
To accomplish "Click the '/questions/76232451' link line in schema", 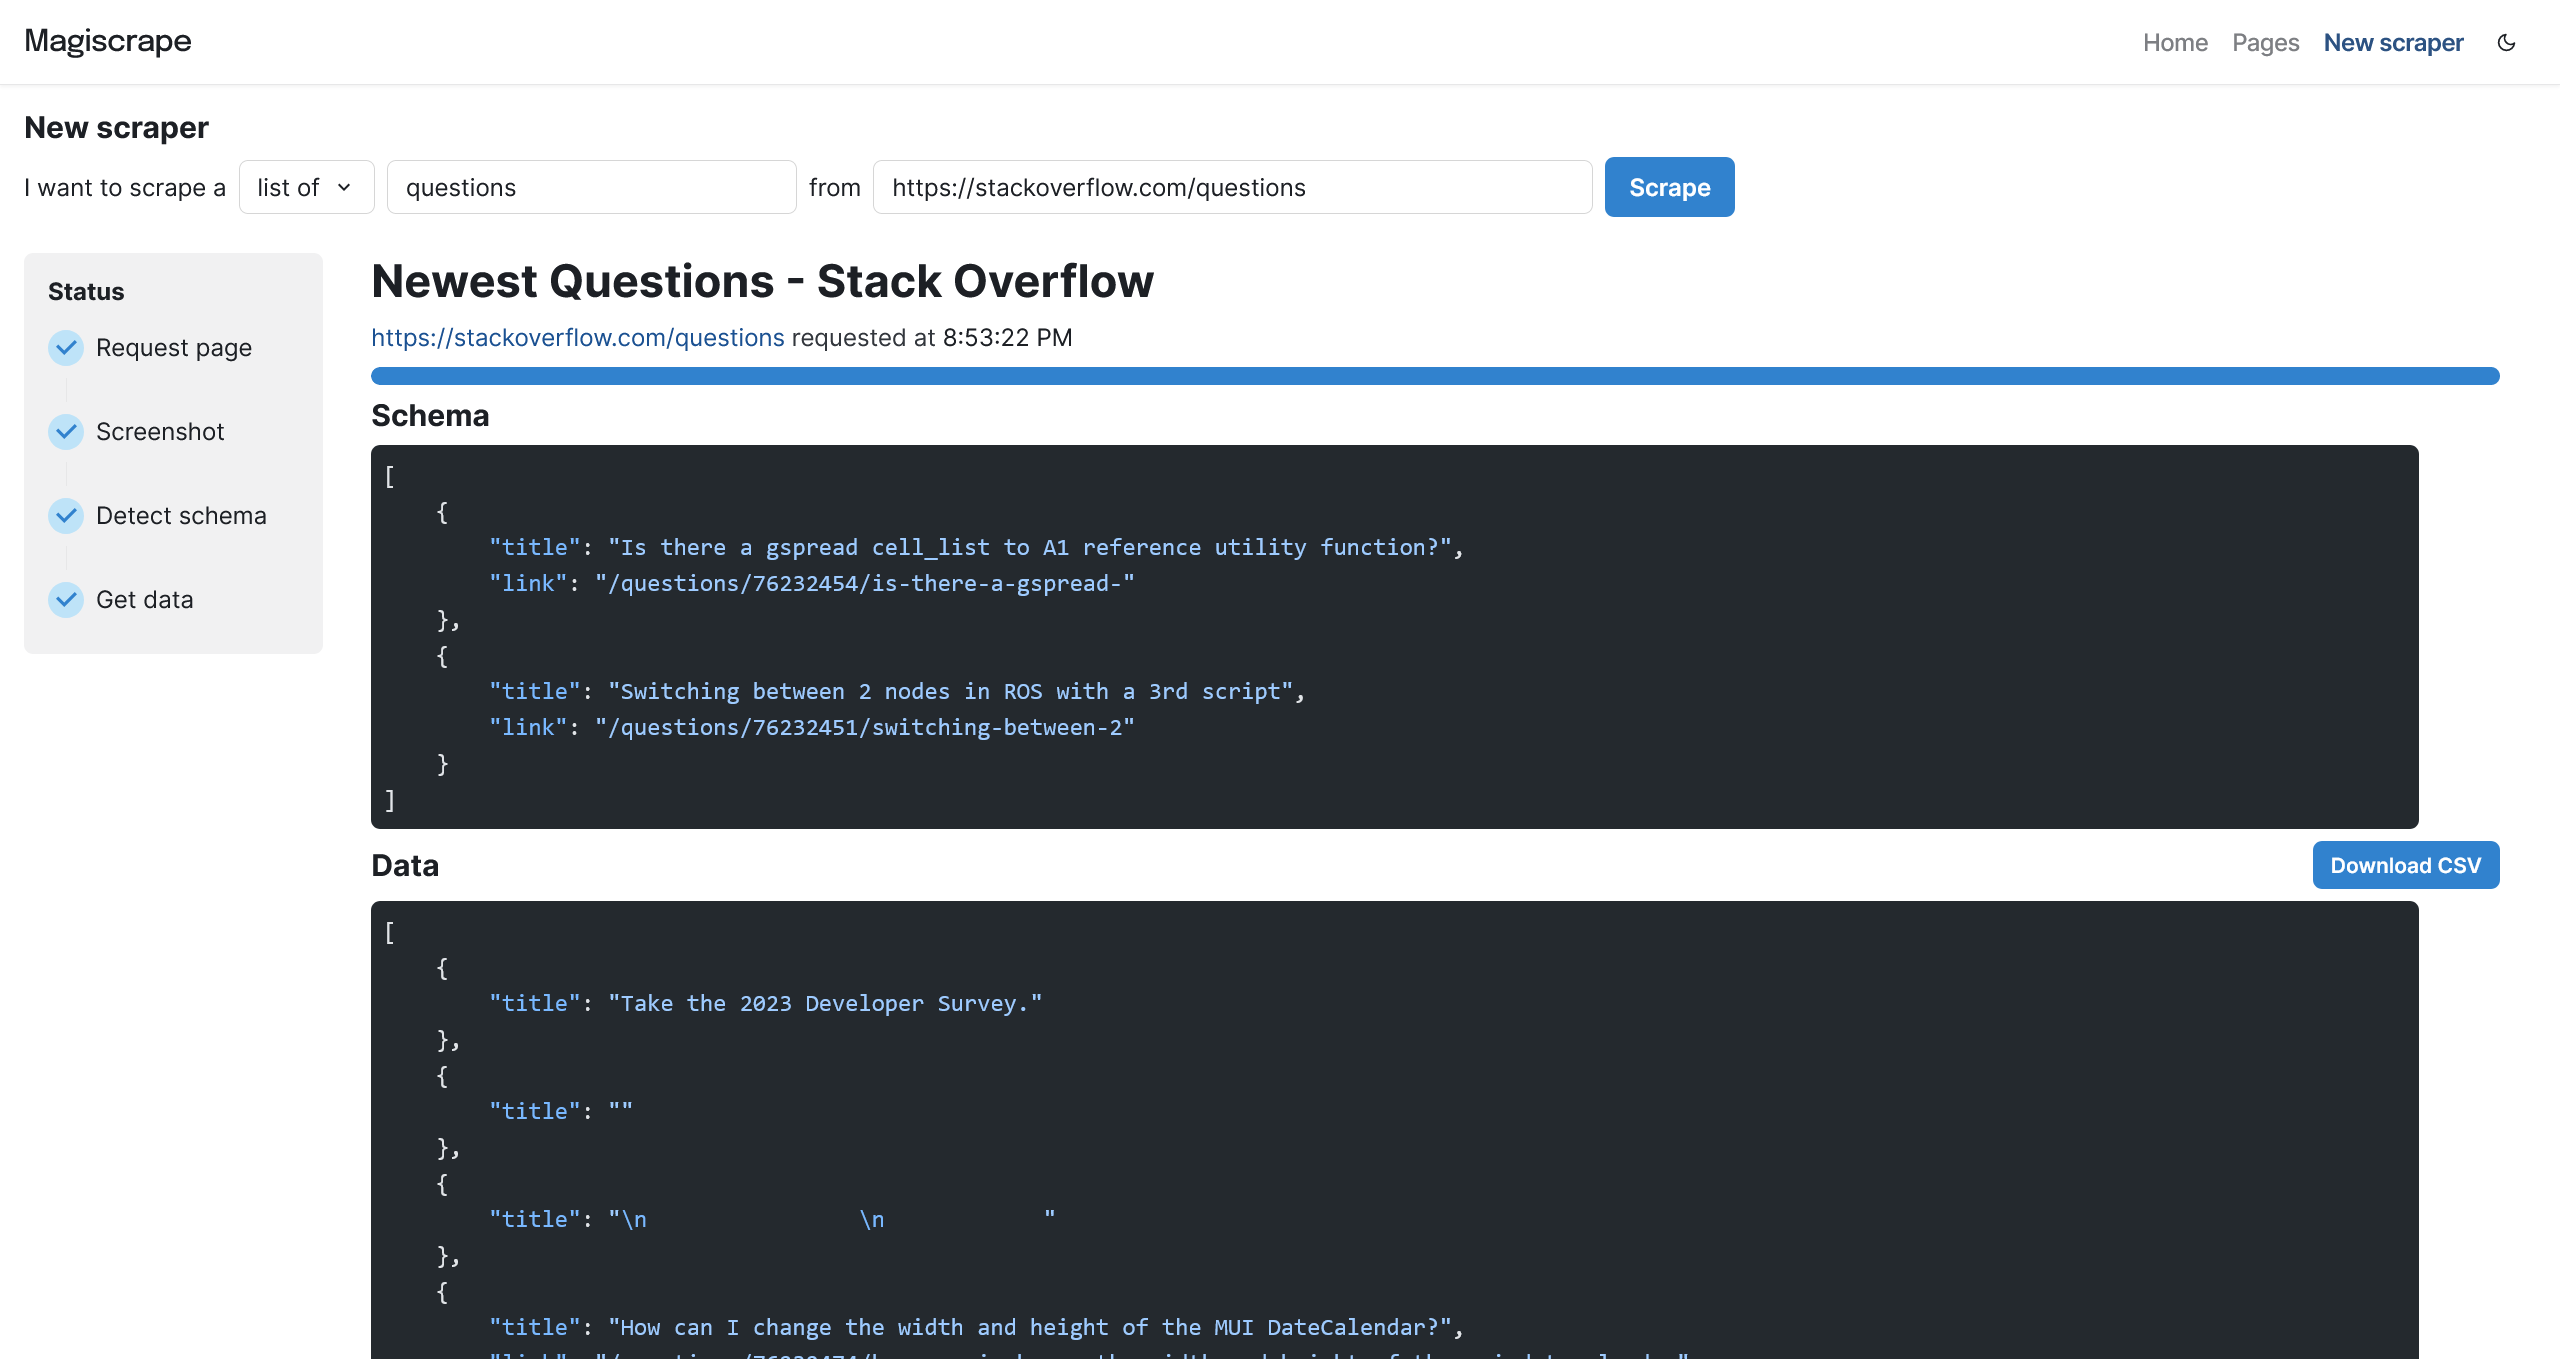I will [811, 728].
